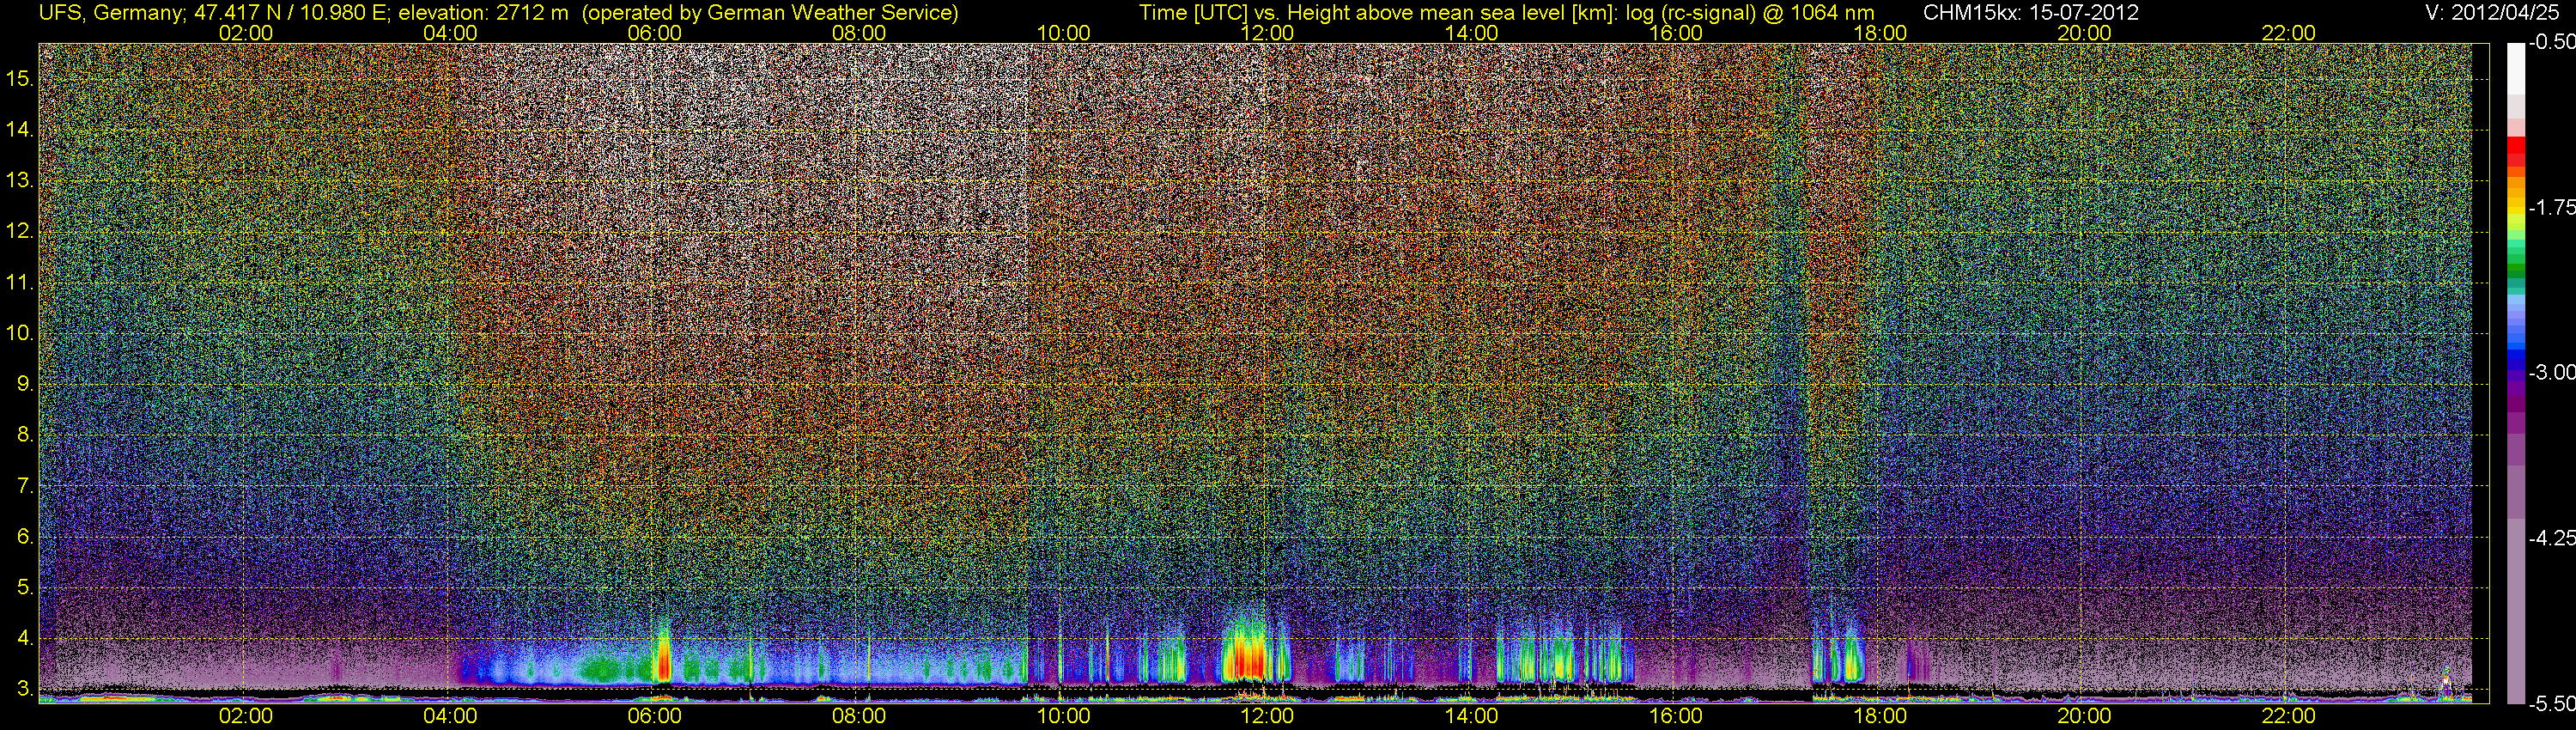Select the '9.' km height axis label
Image resolution: width=2576 pixels, height=730 pixels.
pyautogui.click(x=26, y=384)
